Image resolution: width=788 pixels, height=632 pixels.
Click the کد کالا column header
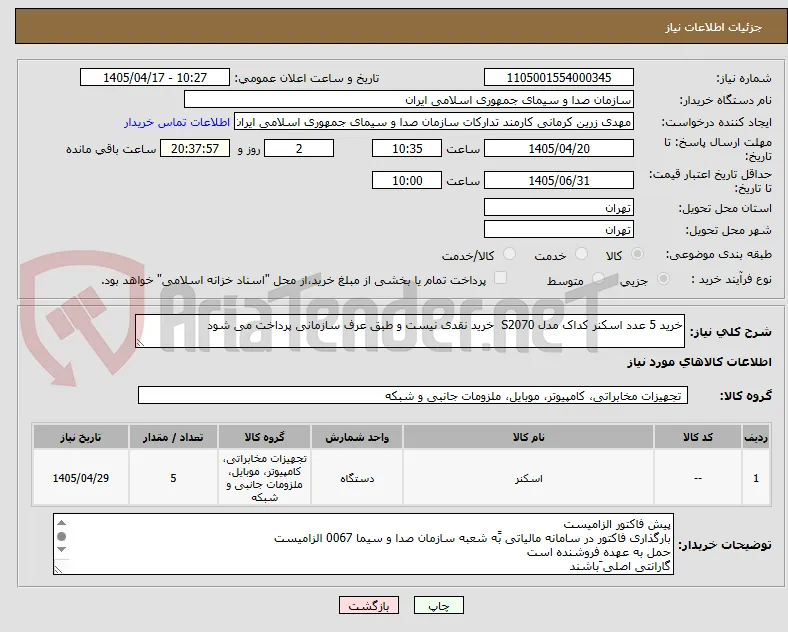tap(698, 437)
